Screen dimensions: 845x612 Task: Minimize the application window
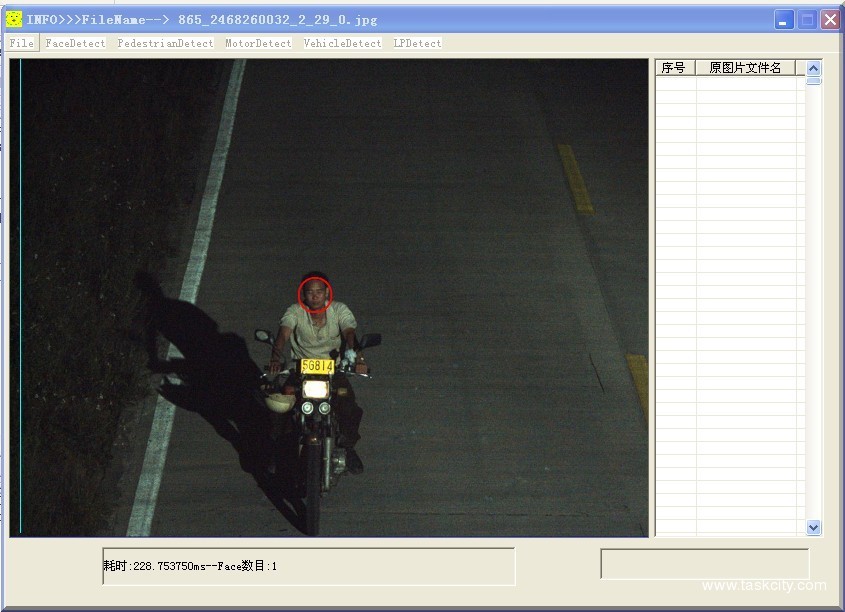tap(785, 19)
